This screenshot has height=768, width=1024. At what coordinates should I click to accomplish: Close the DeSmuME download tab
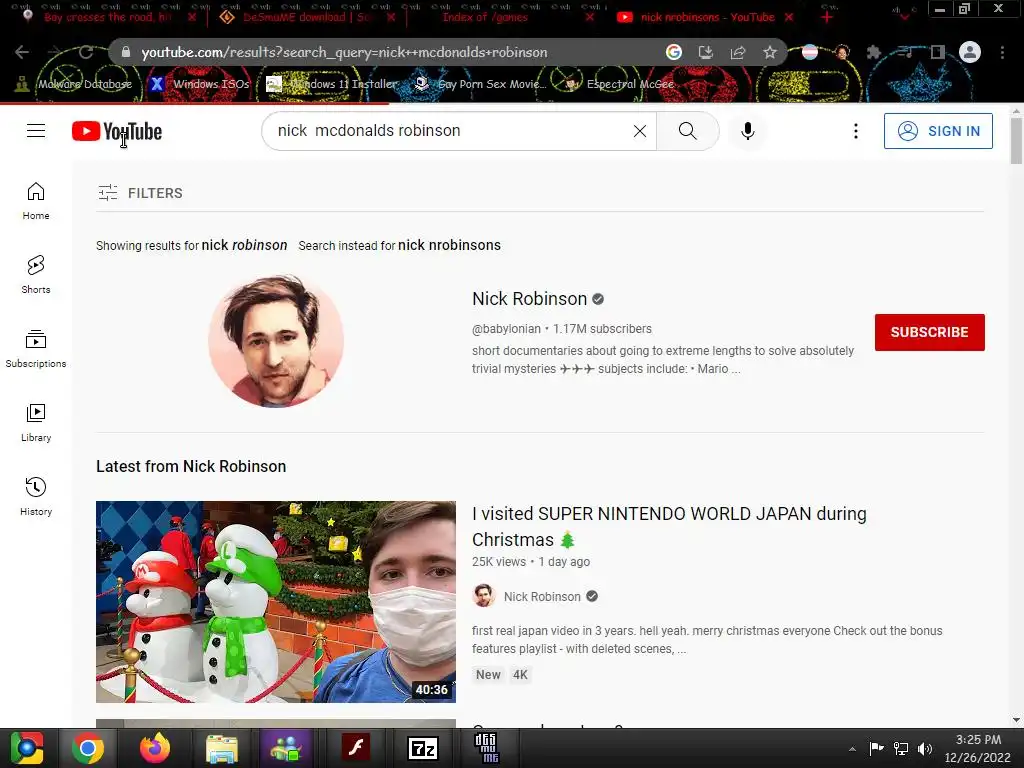[391, 18]
